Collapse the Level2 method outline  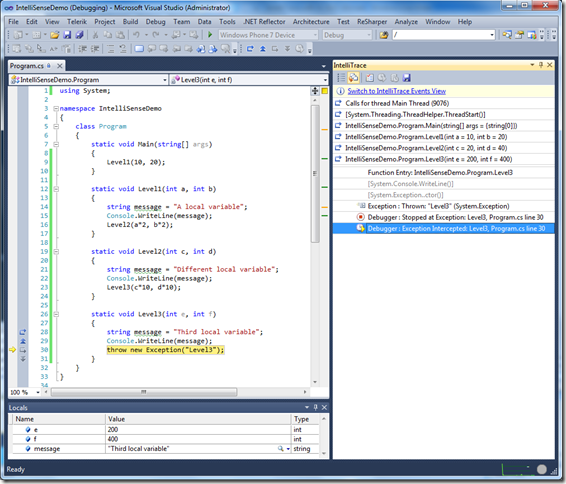coord(56,252)
